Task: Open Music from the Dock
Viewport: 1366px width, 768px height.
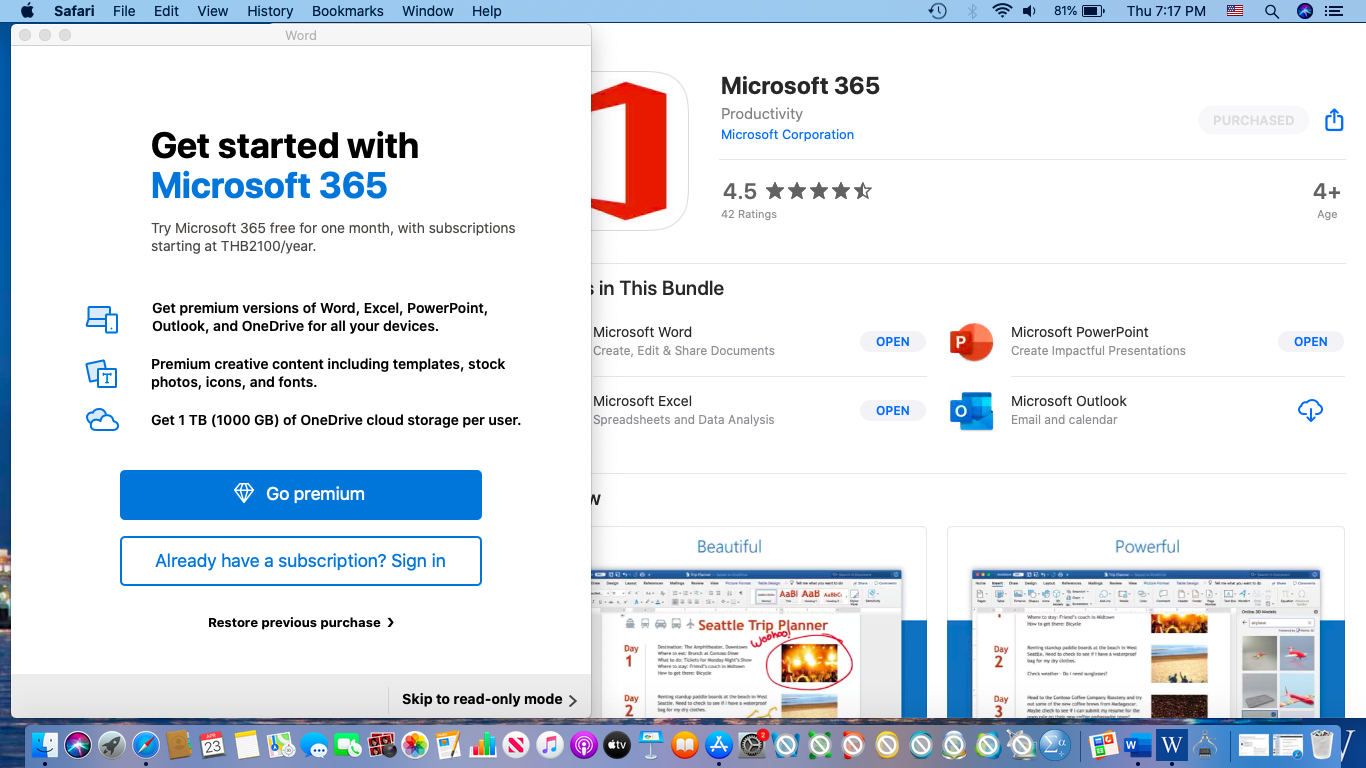Action: [550, 745]
